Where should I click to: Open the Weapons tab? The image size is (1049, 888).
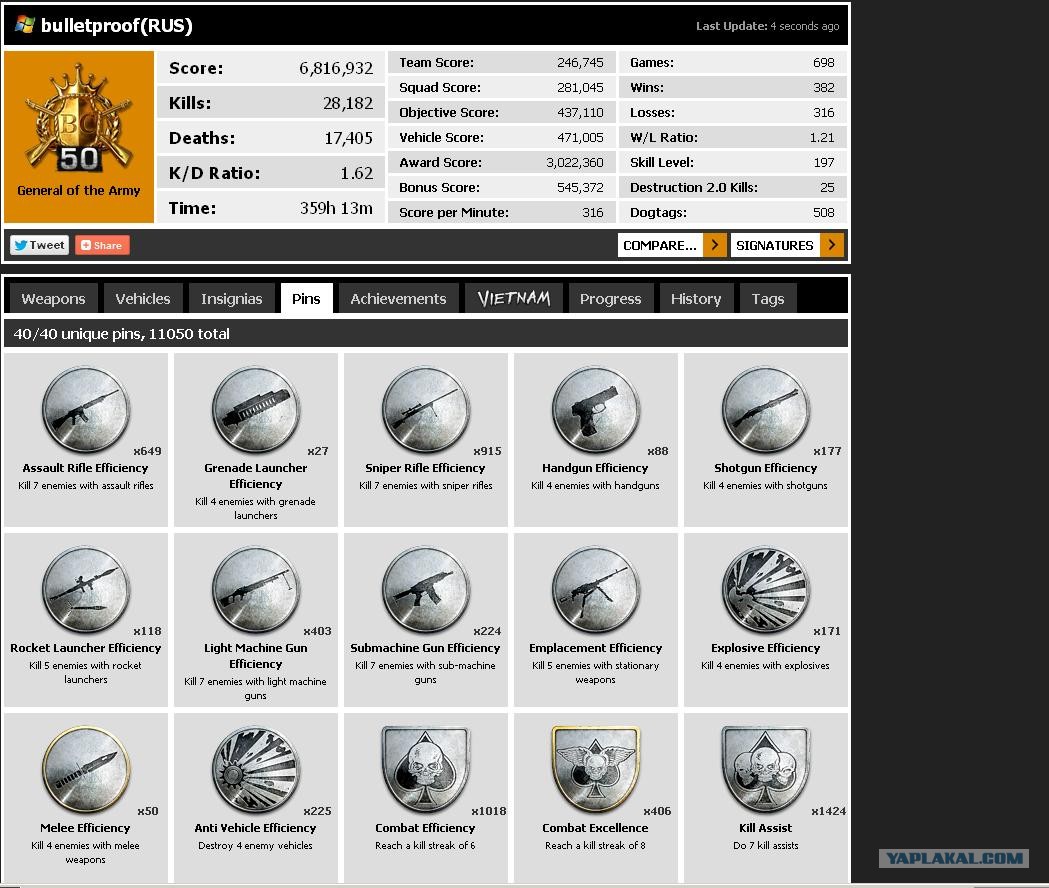pyautogui.click(x=53, y=298)
